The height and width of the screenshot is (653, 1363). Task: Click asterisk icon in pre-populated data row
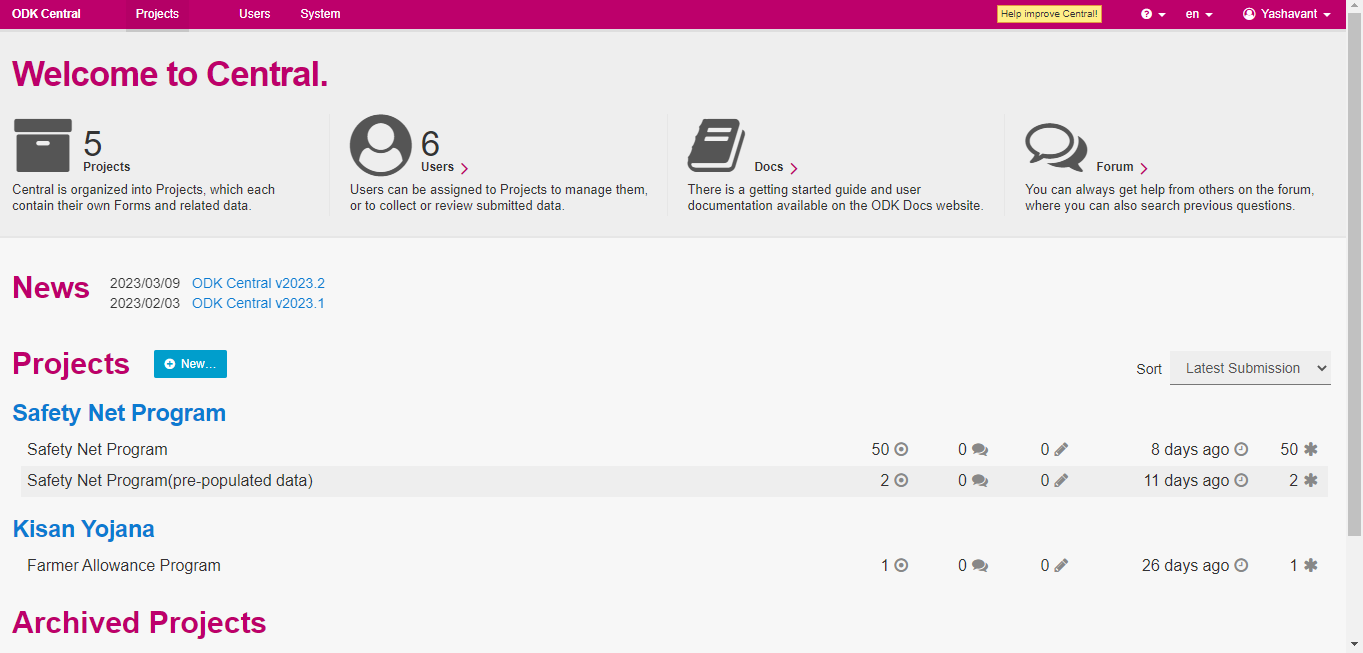click(x=1310, y=481)
